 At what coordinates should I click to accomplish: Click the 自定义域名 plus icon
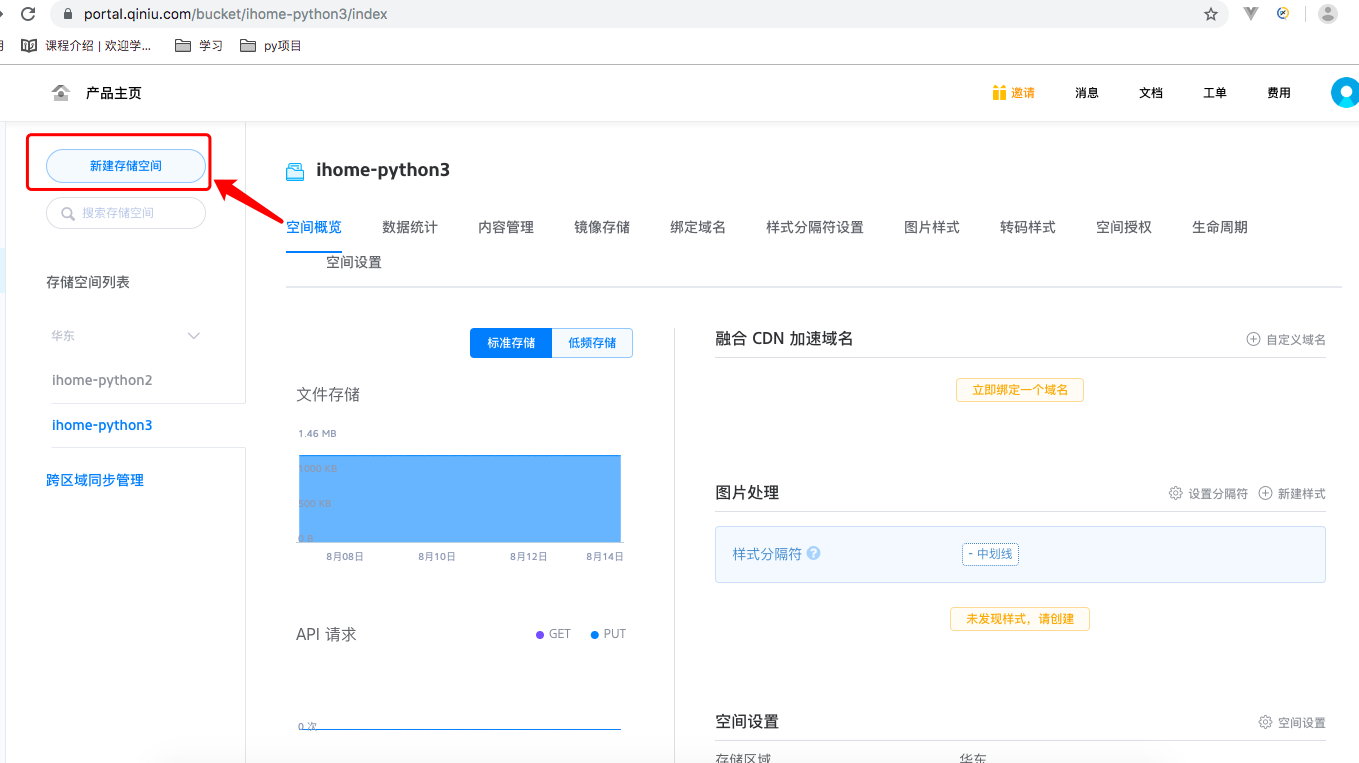coord(1252,338)
